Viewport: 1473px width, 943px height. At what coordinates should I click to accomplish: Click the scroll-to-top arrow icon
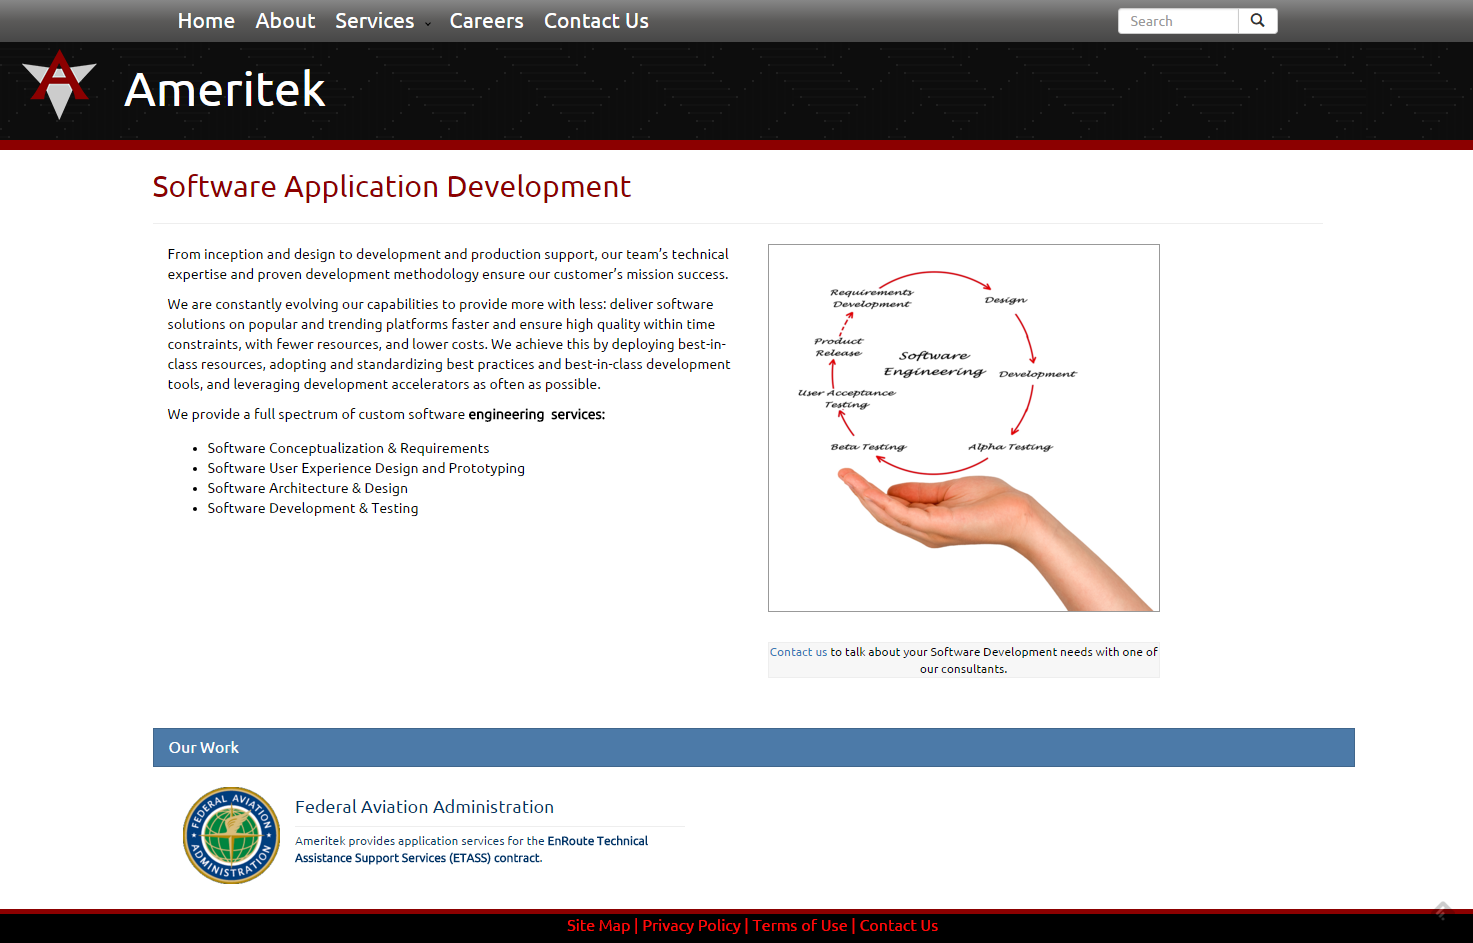click(1441, 910)
